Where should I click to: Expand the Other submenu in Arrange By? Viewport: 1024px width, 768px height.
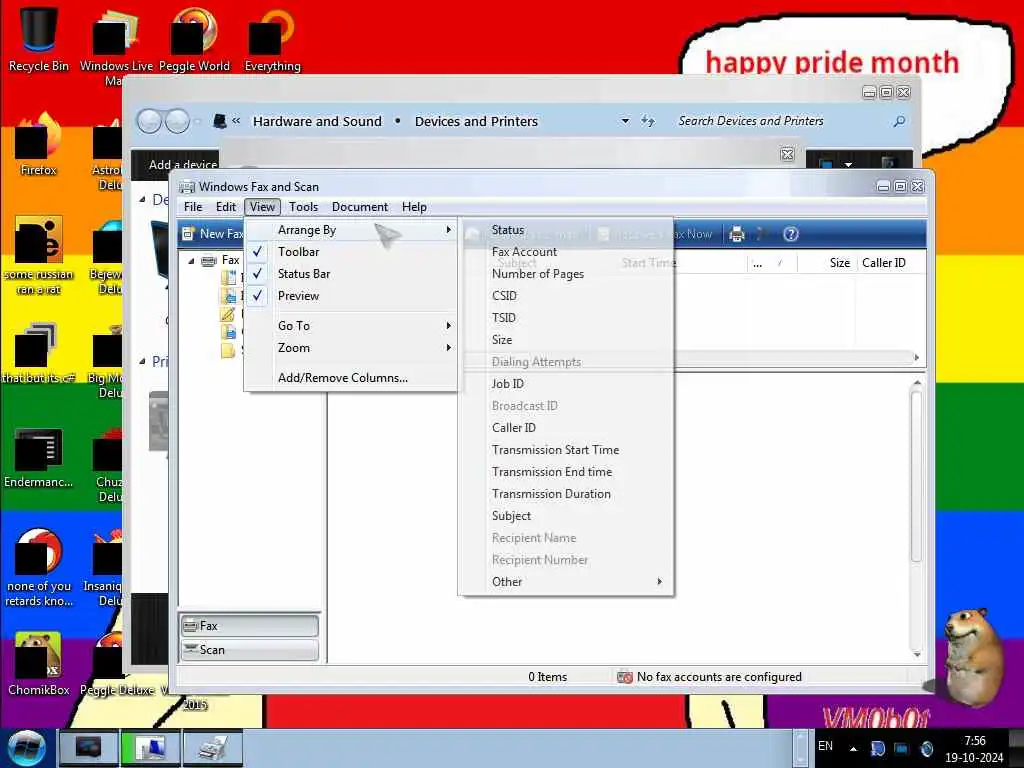point(566,582)
